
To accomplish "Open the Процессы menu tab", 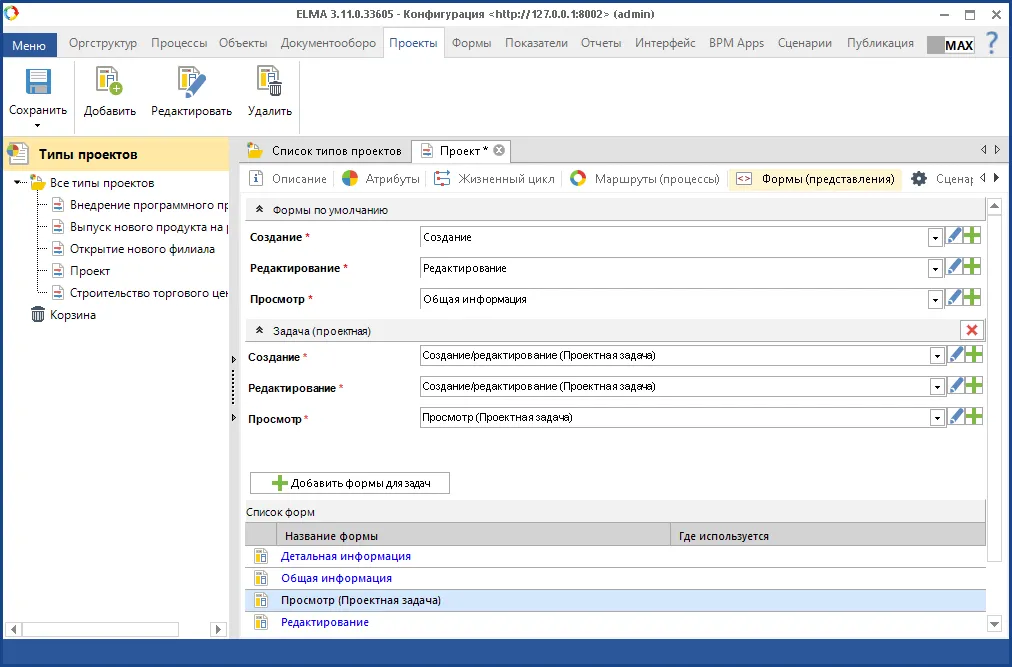I will (x=179, y=43).
